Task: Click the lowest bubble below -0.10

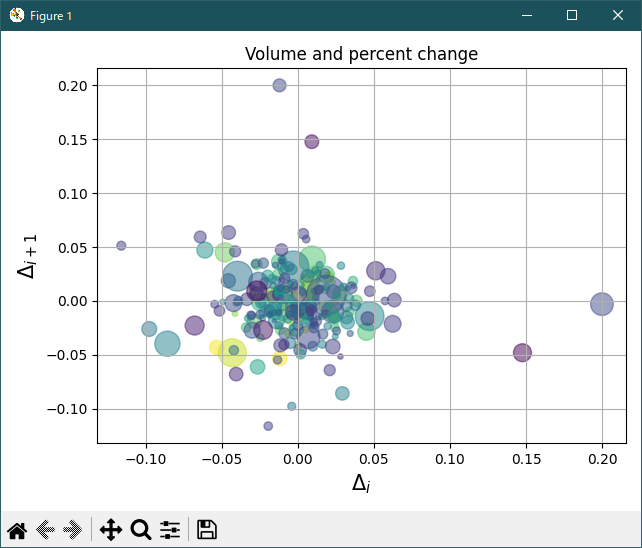Action: point(268,426)
